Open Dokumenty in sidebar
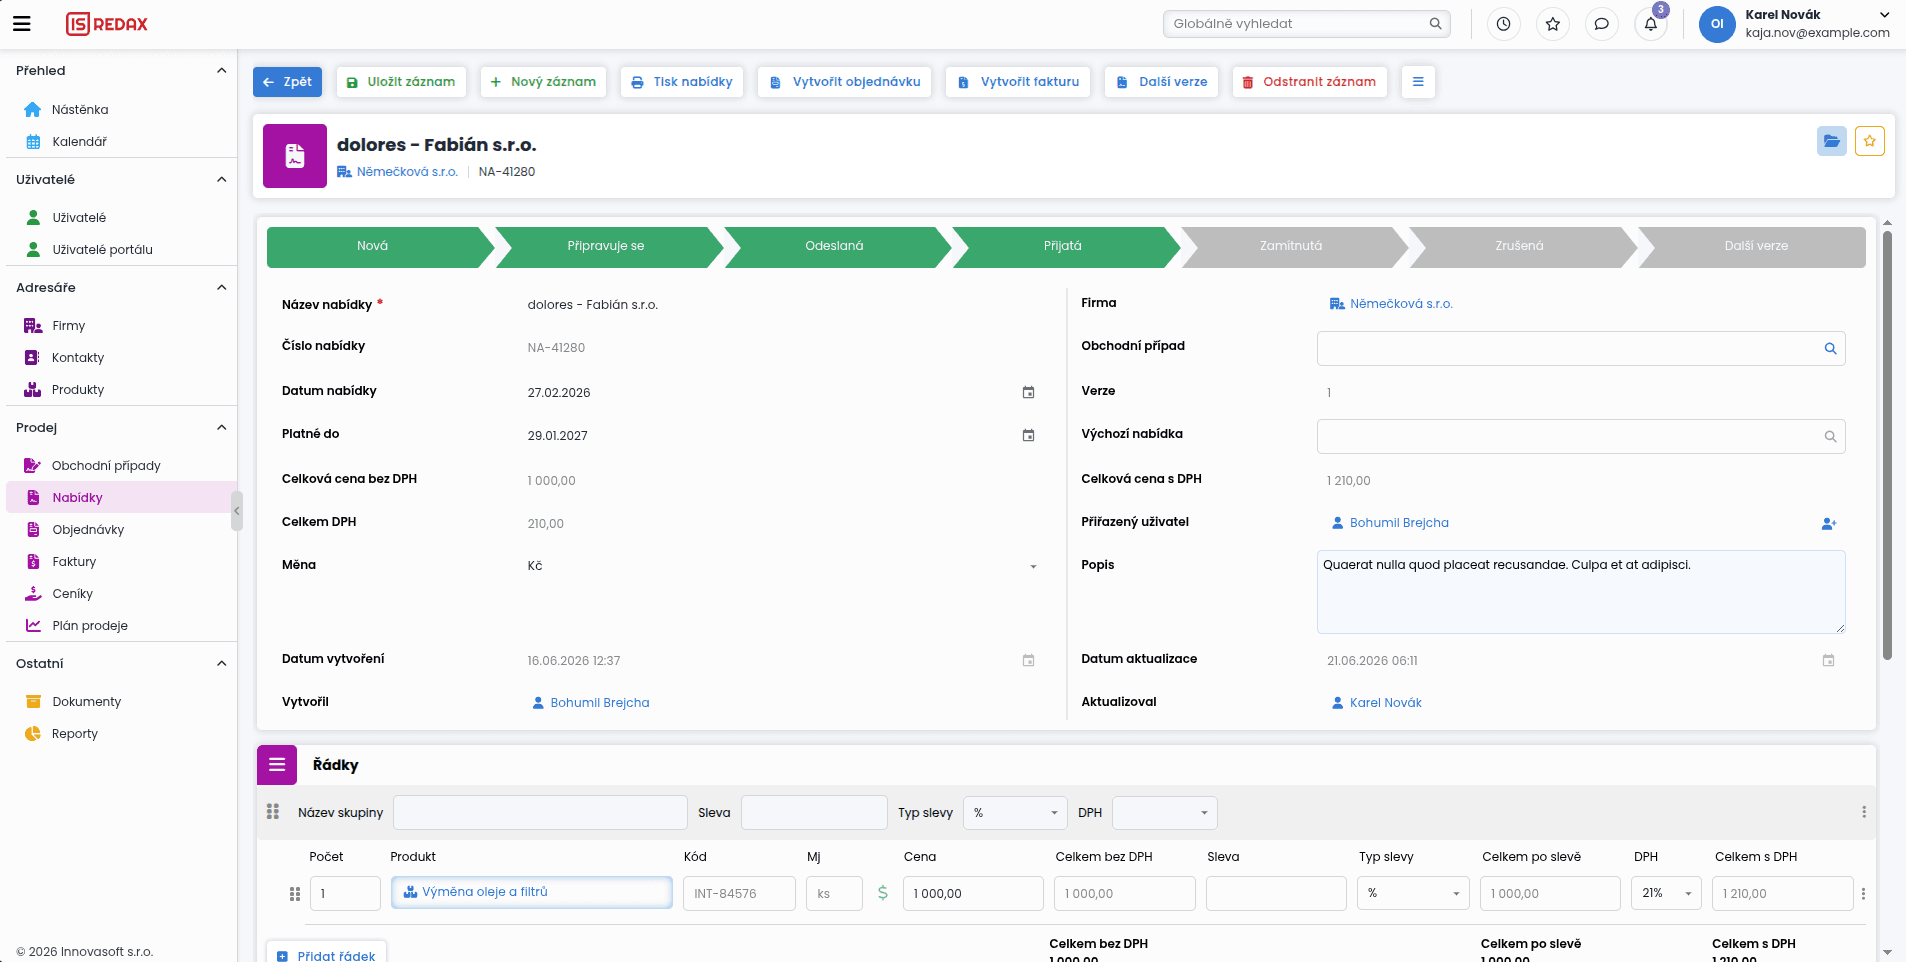Image resolution: width=1906 pixels, height=962 pixels. 86,702
